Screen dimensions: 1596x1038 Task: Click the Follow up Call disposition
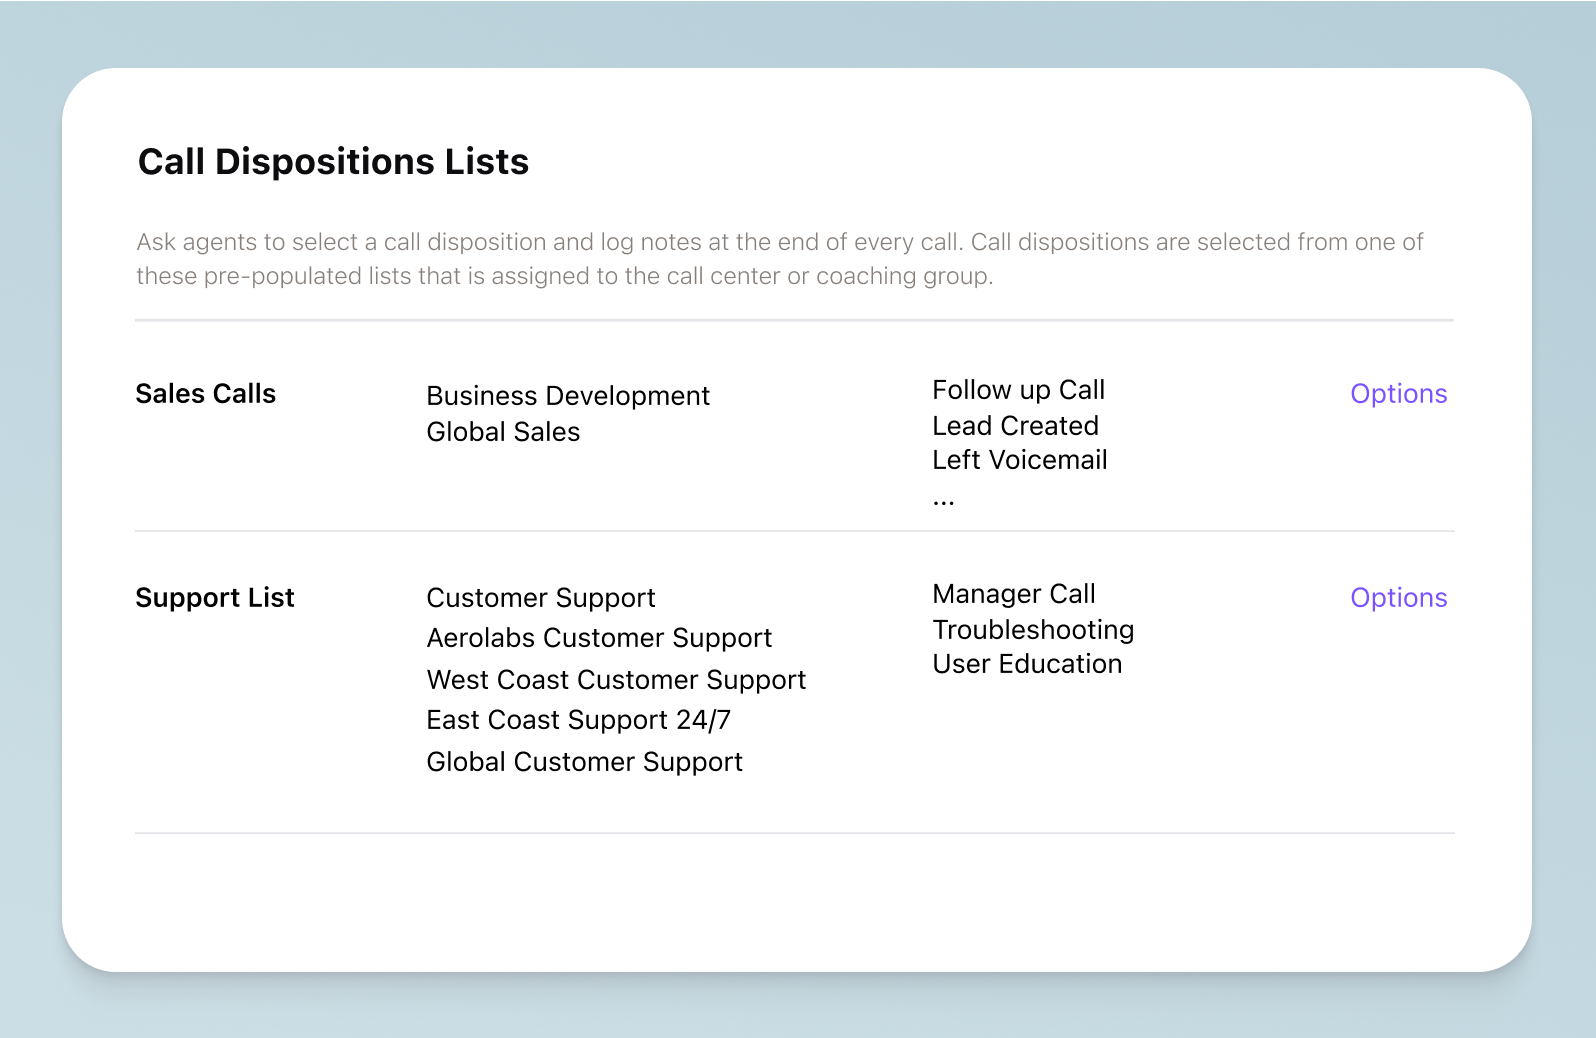click(1018, 389)
